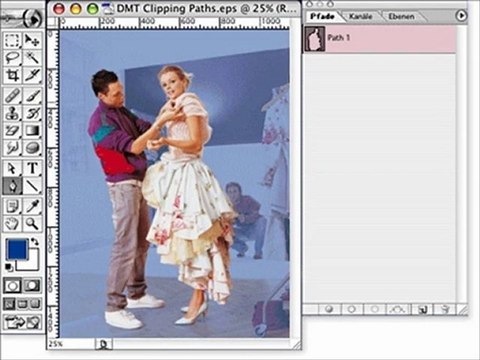Select the 'Path 1' name text
This screenshot has width=480, height=360.
[339, 37]
